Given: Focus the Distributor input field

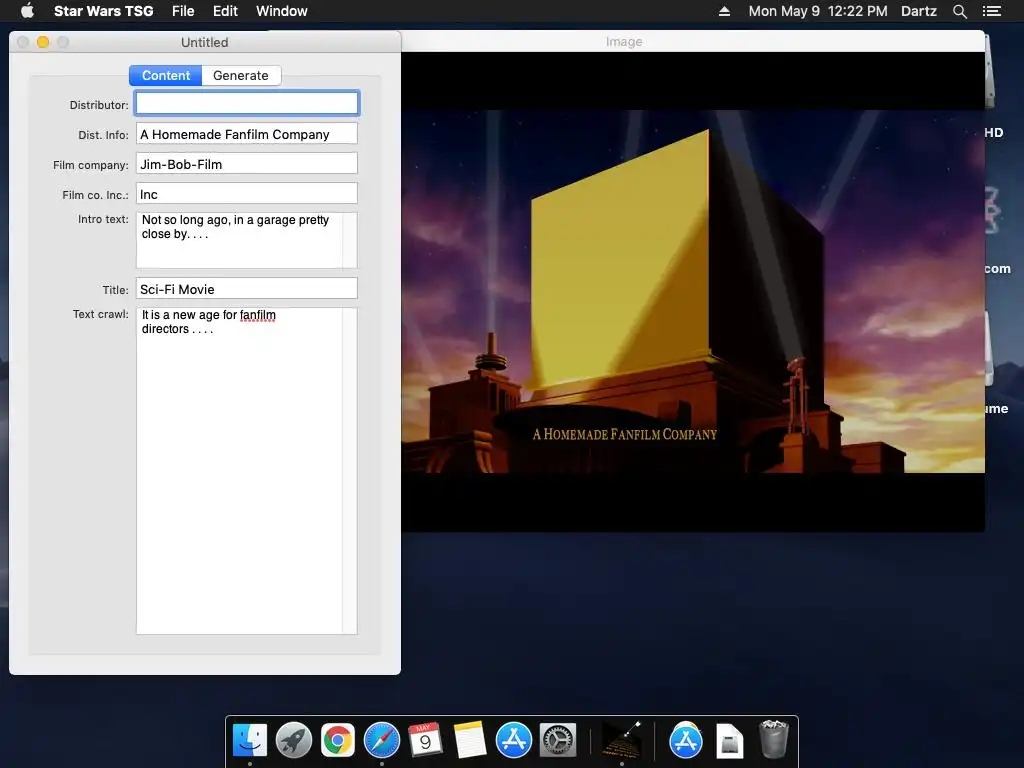Looking at the screenshot, I should (x=247, y=103).
